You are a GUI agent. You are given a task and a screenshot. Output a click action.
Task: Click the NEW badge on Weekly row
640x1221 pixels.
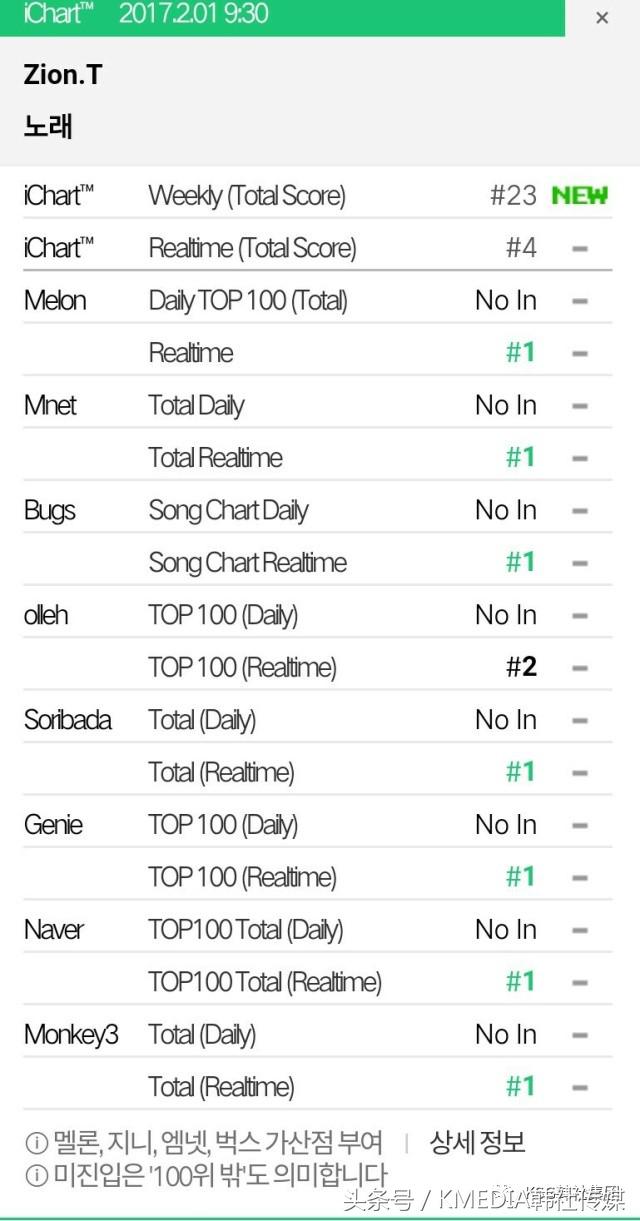pos(579,195)
